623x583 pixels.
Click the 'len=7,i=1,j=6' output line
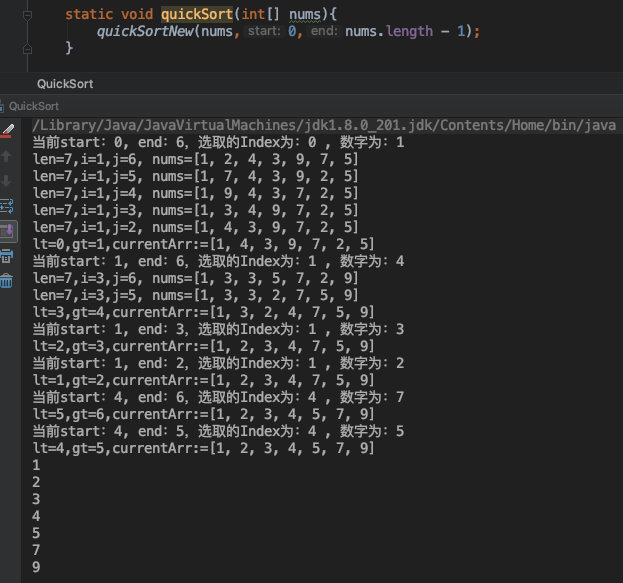pyautogui.click(x=195, y=159)
